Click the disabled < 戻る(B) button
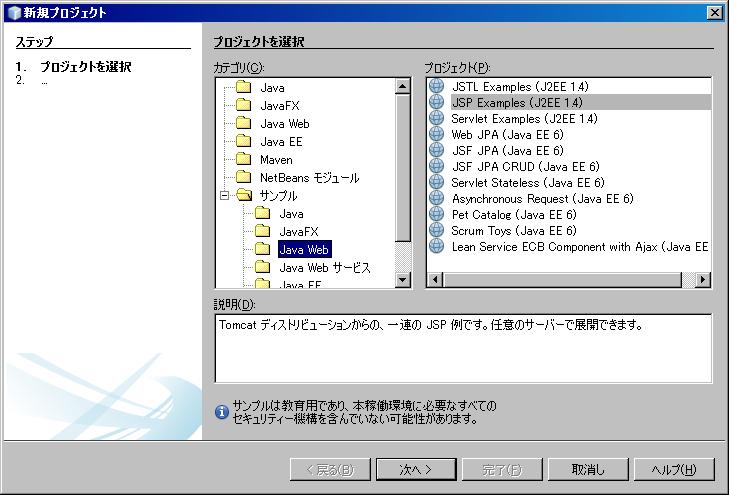 (330, 469)
